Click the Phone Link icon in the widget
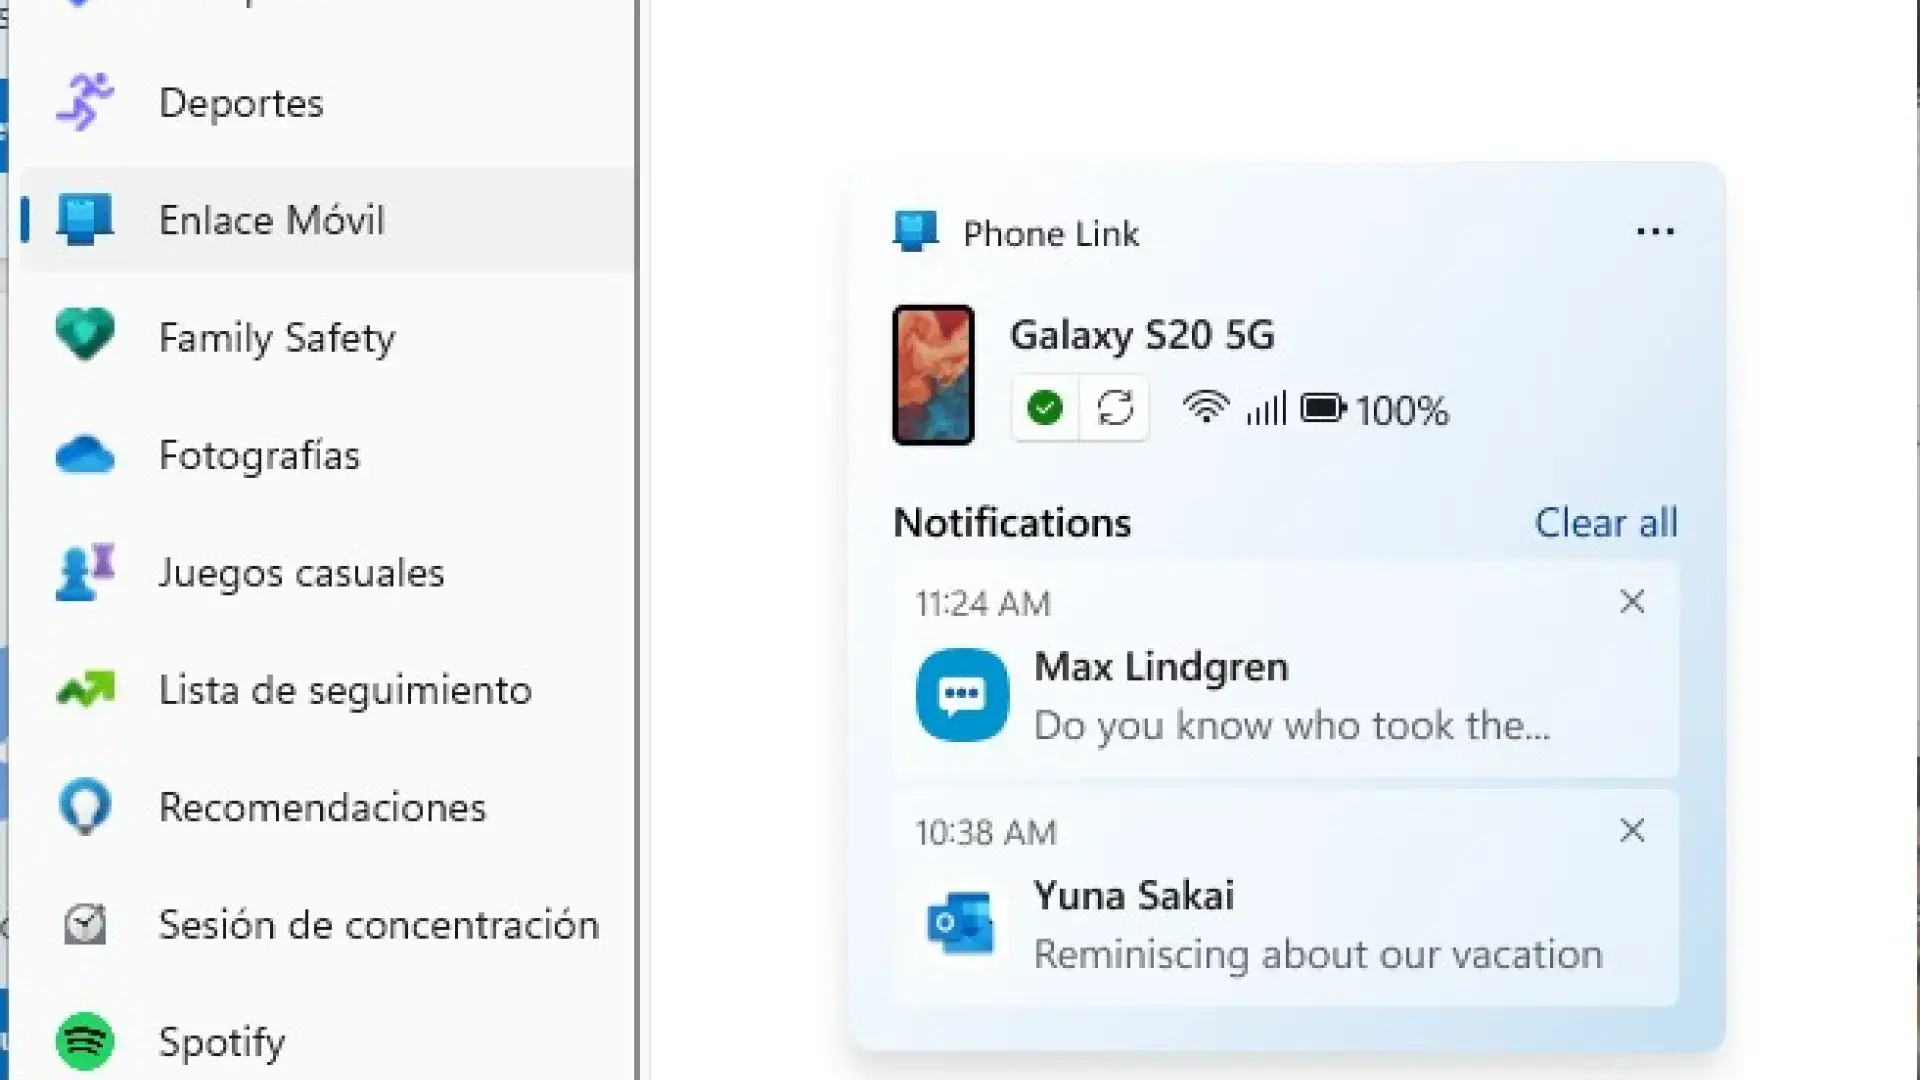 914,231
